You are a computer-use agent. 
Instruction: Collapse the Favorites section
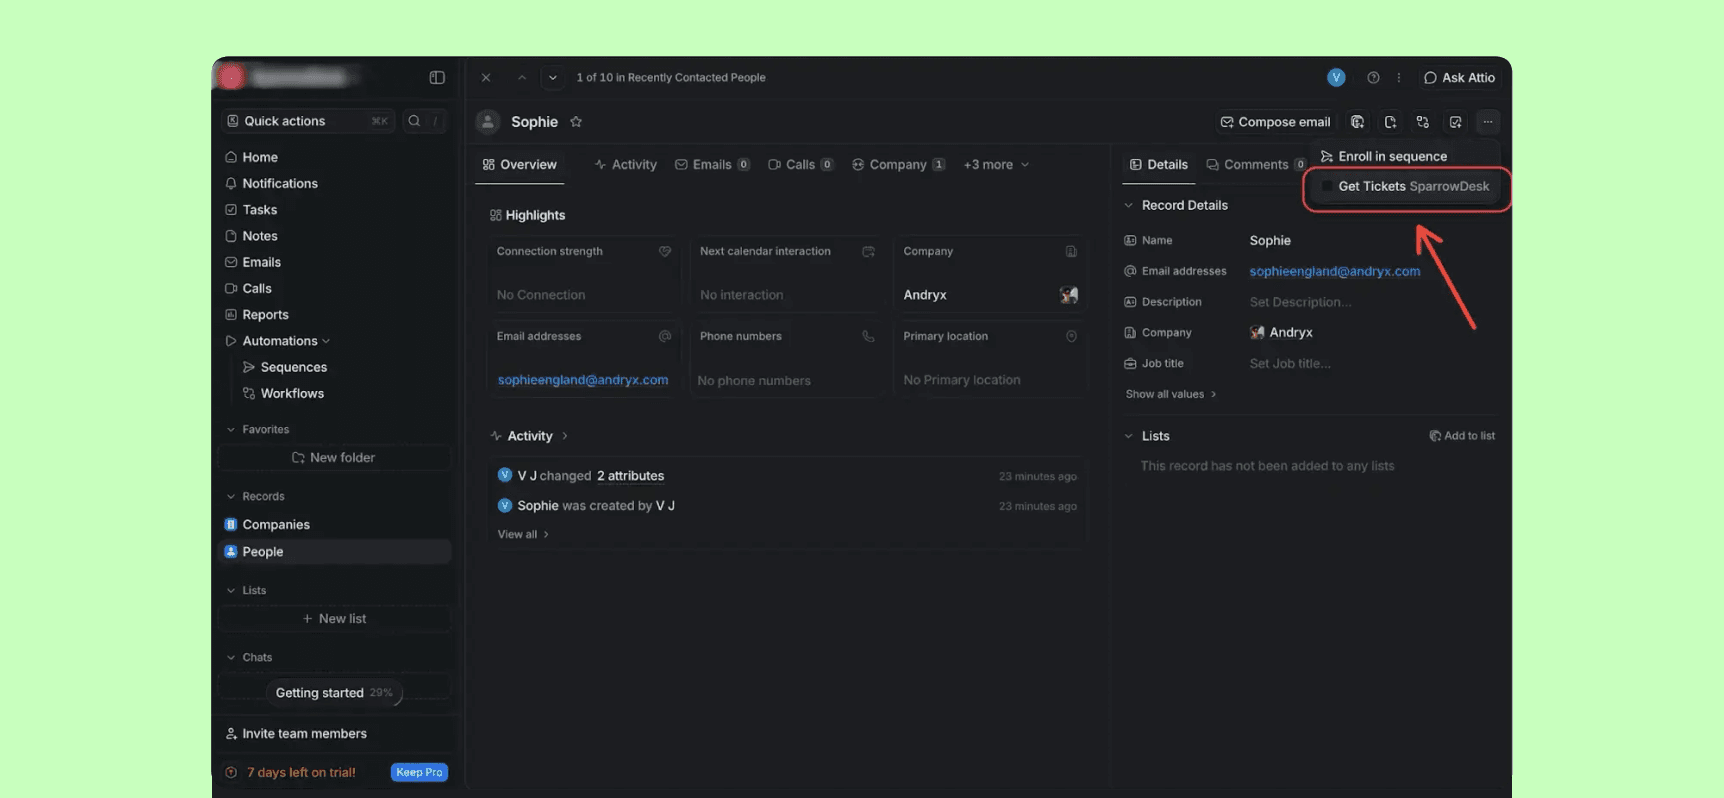click(x=231, y=430)
